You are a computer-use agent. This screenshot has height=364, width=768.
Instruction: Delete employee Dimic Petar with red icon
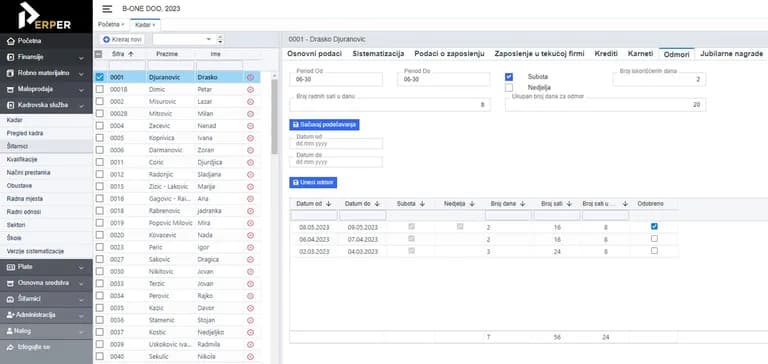[x=250, y=90]
